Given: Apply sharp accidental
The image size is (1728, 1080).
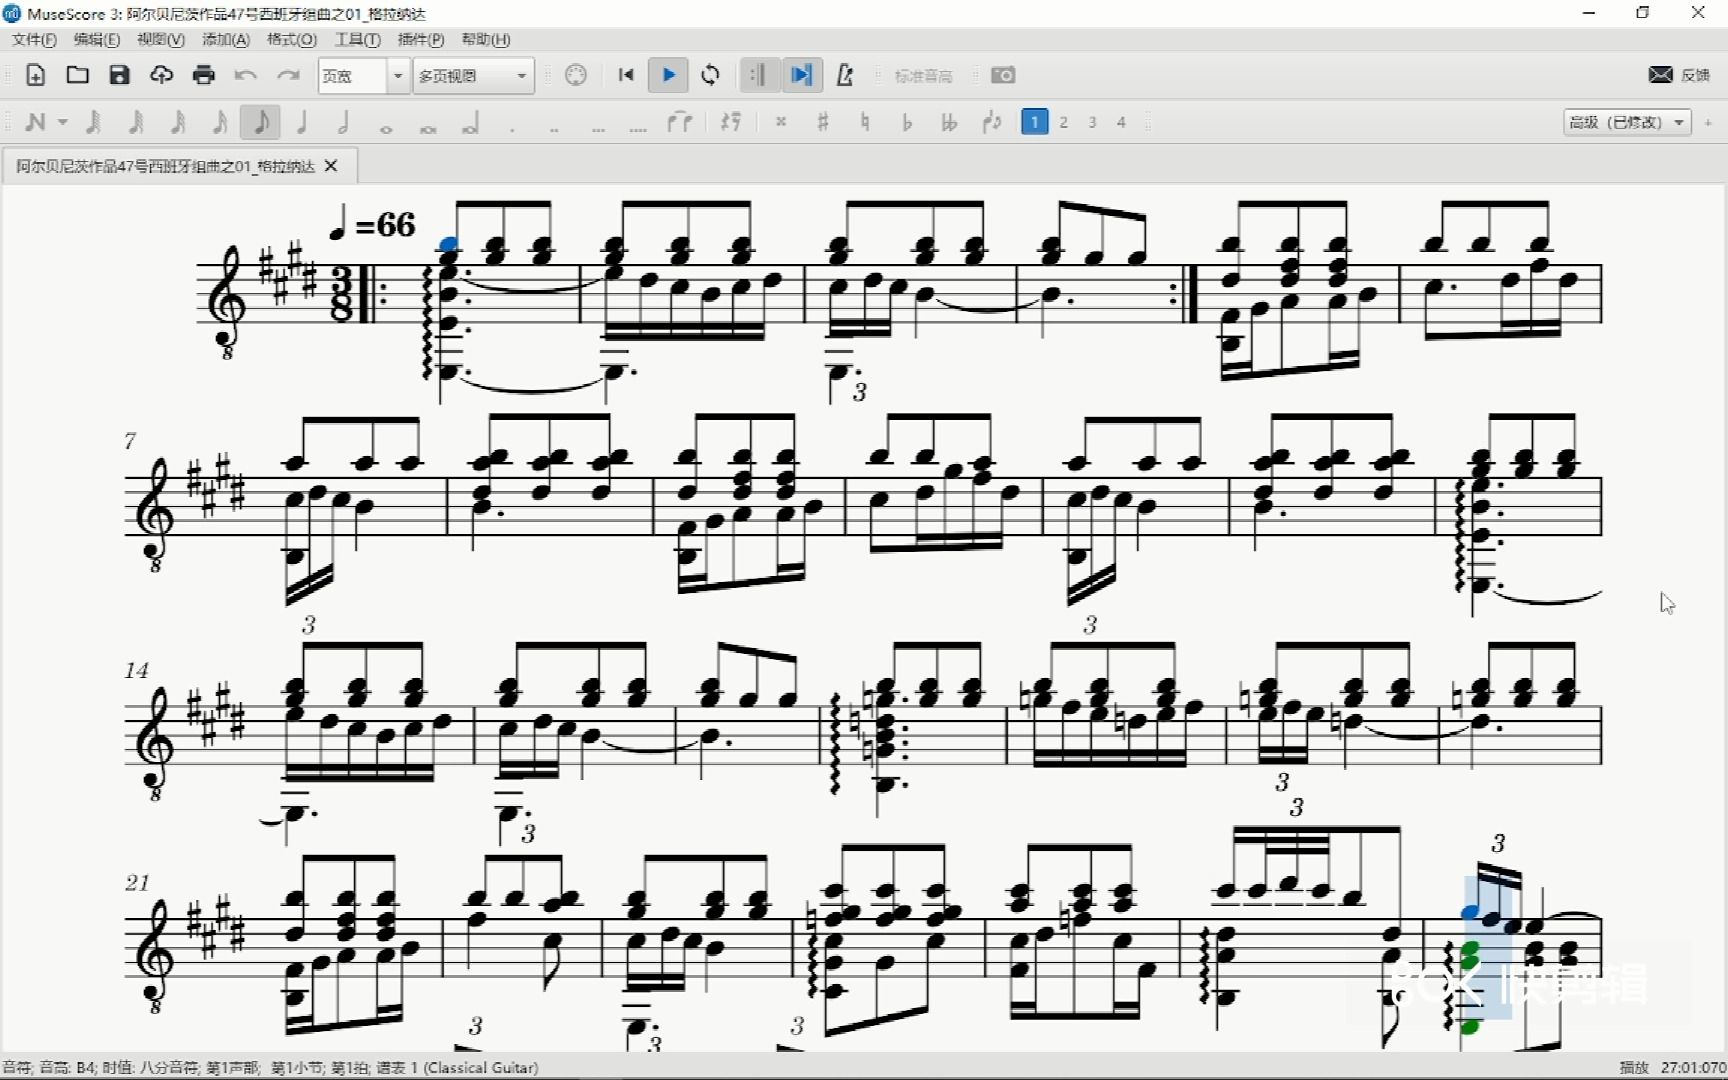Looking at the screenshot, I should [x=823, y=122].
